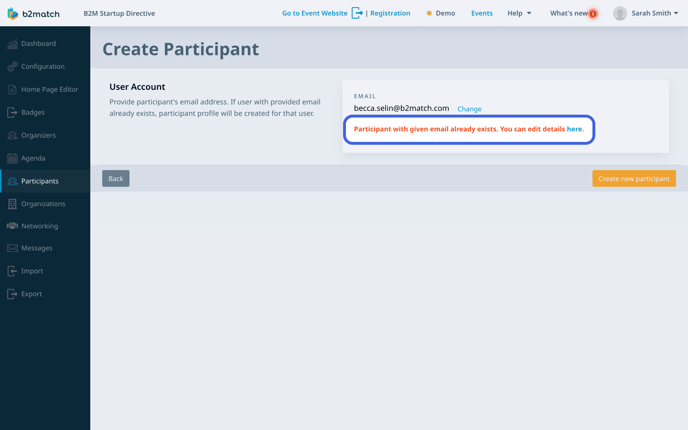
Task: Click the Networking icon in sidebar
Action: click(x=12, y=226)
